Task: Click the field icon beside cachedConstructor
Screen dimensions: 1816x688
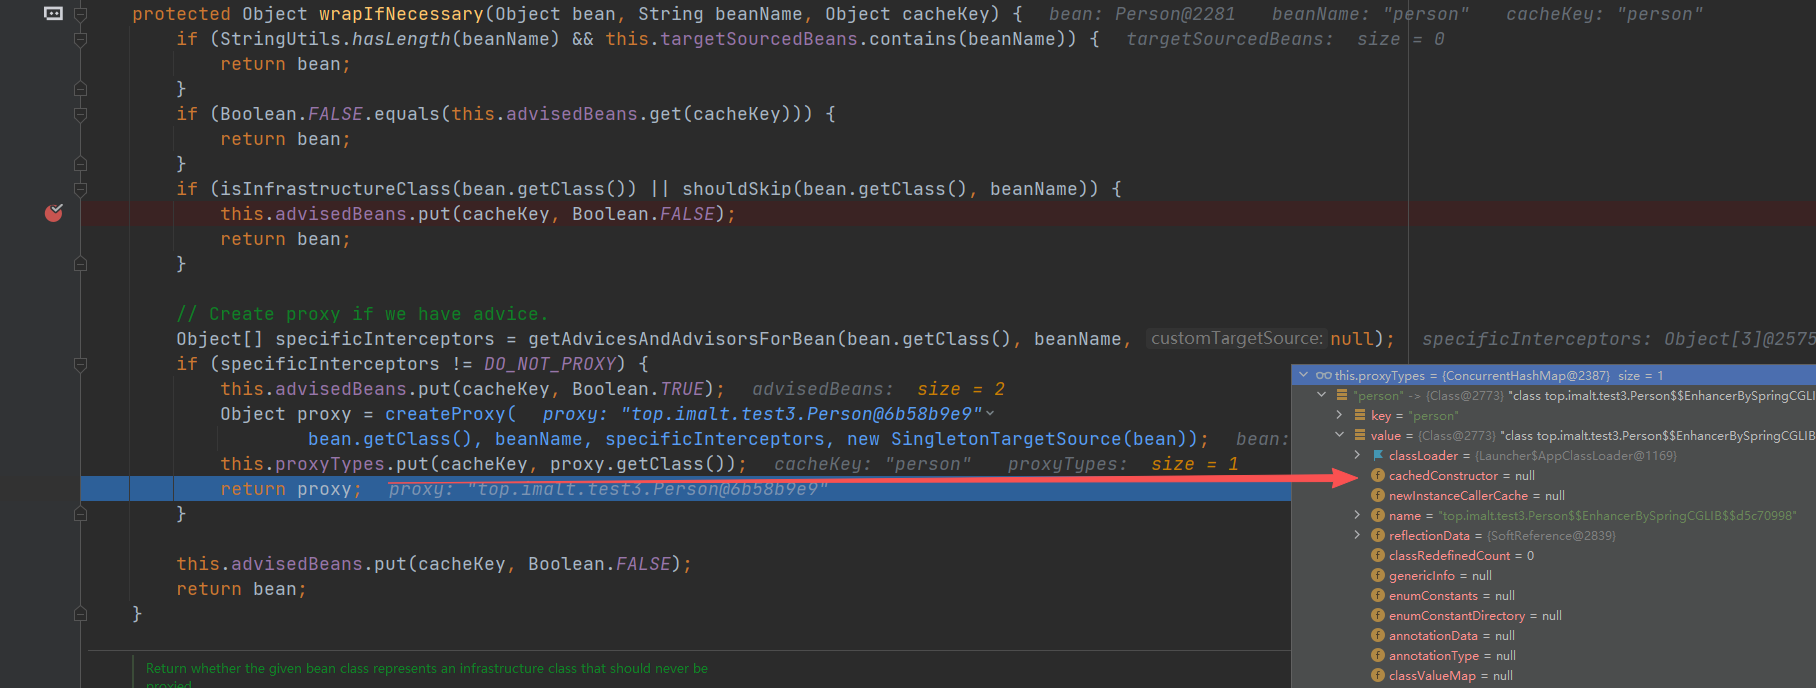Action: [1378, 476]
